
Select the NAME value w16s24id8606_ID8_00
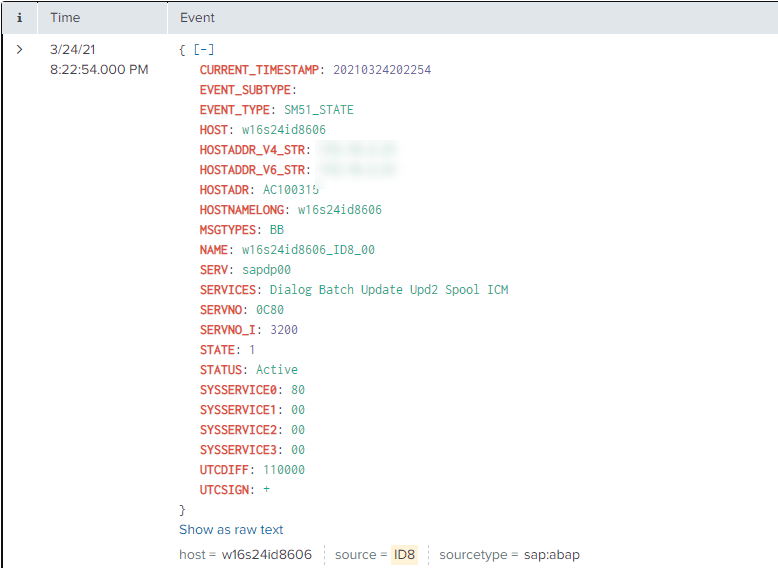309,249
